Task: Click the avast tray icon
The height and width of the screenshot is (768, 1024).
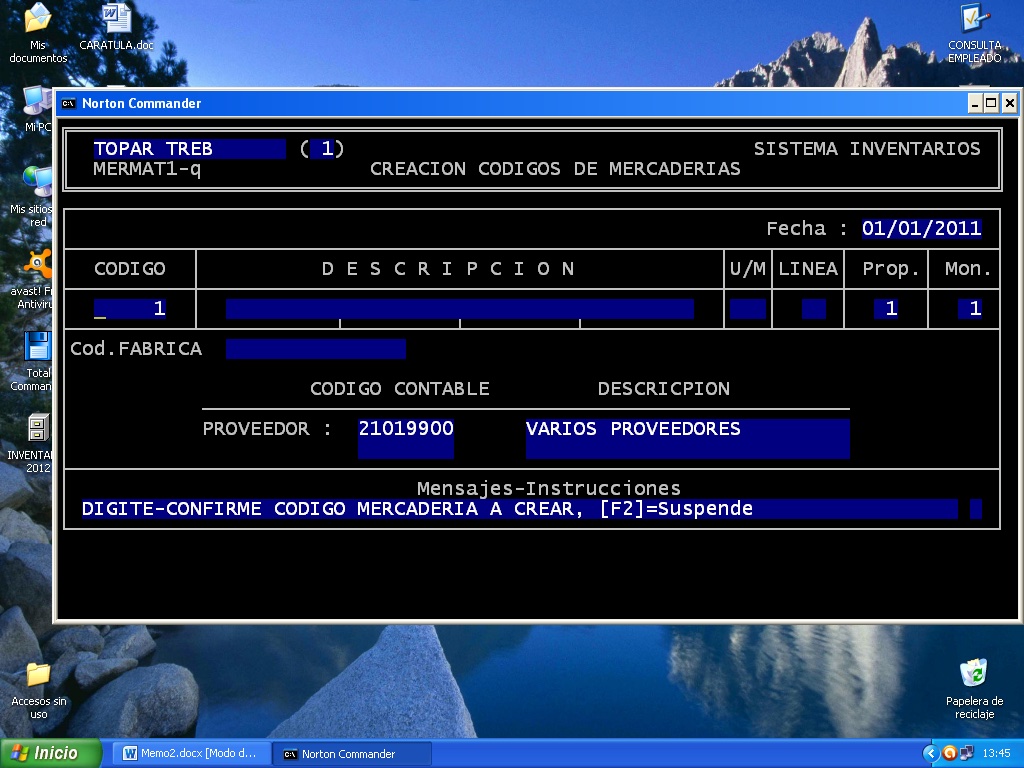Action: (x=949, y=753)
